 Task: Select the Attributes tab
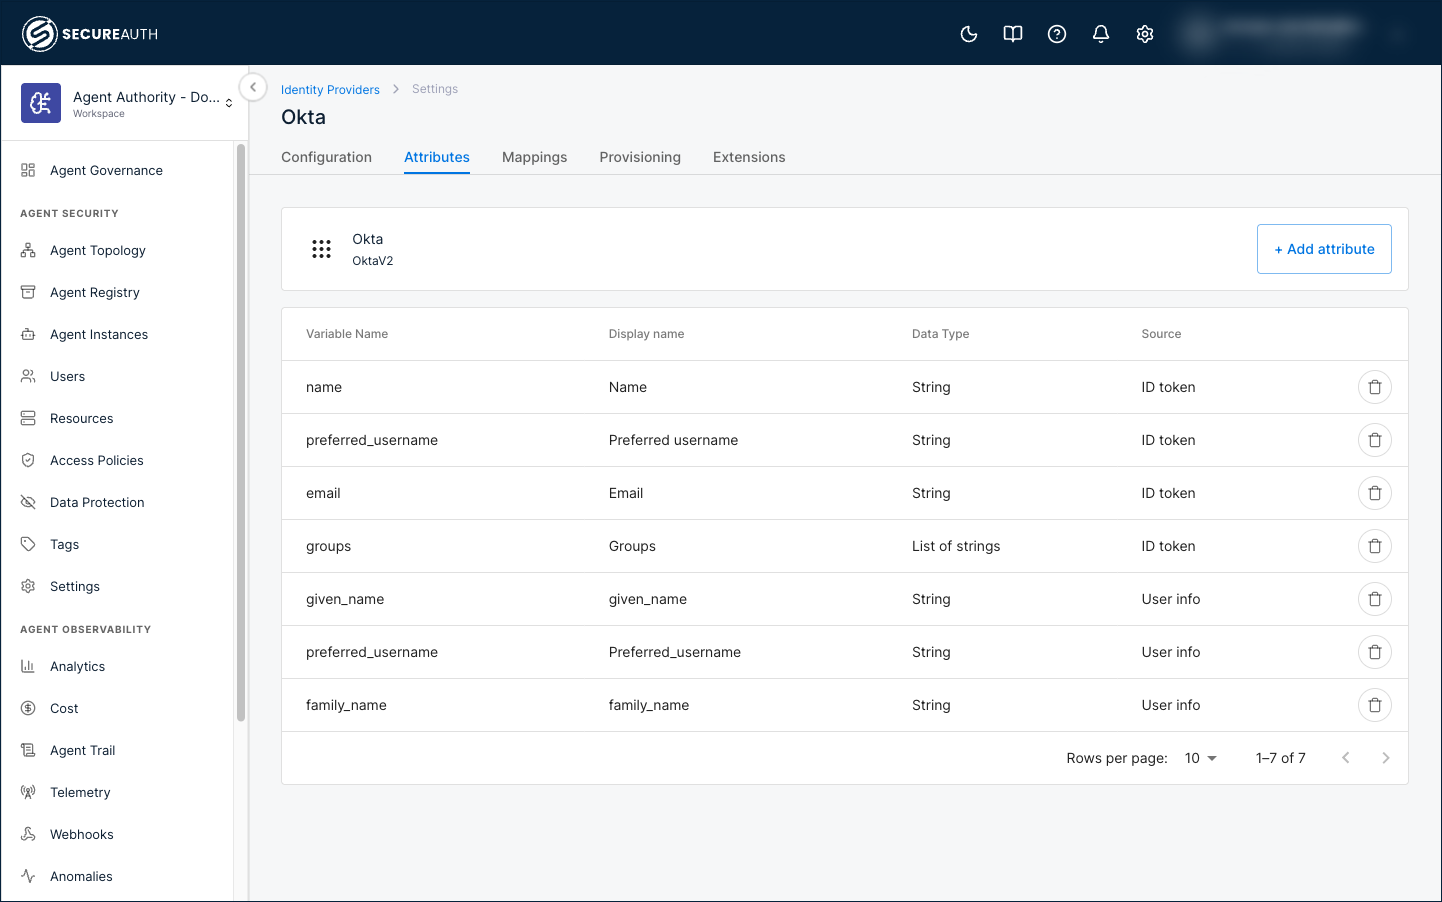(x=437, y=157)
